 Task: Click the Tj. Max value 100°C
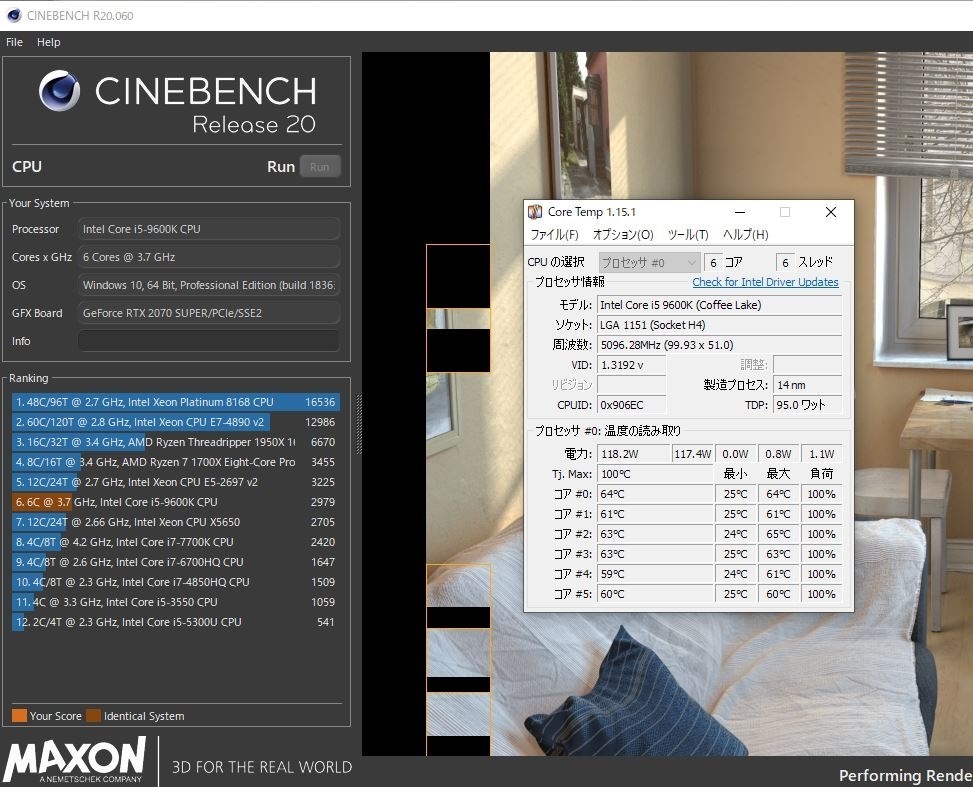pyautogui.click(x=655, y=474)
